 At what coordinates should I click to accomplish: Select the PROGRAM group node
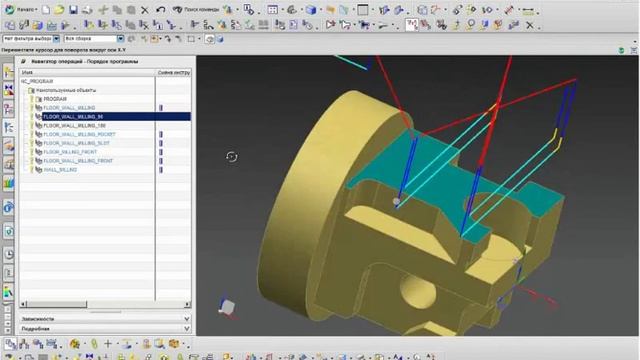[x=55, y=99]
